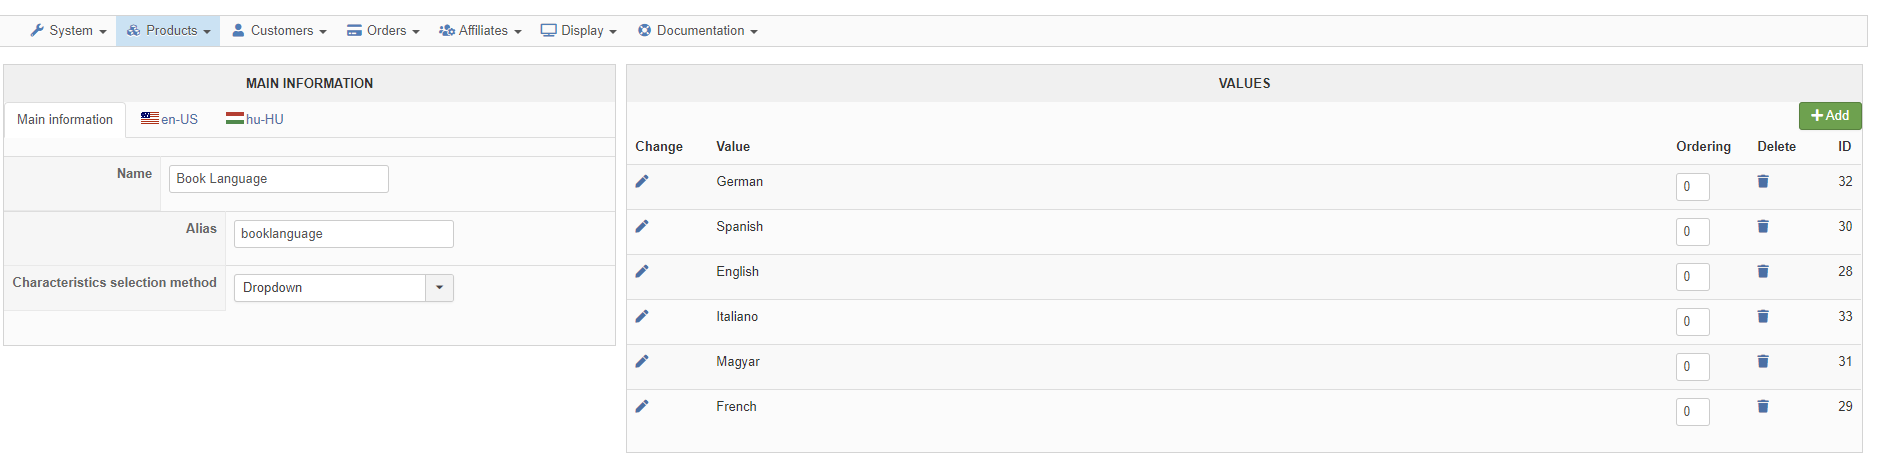Open the Characteristics selection method dropdown
This screenshot has width=1881, height=467.
(x=344, y=288)
